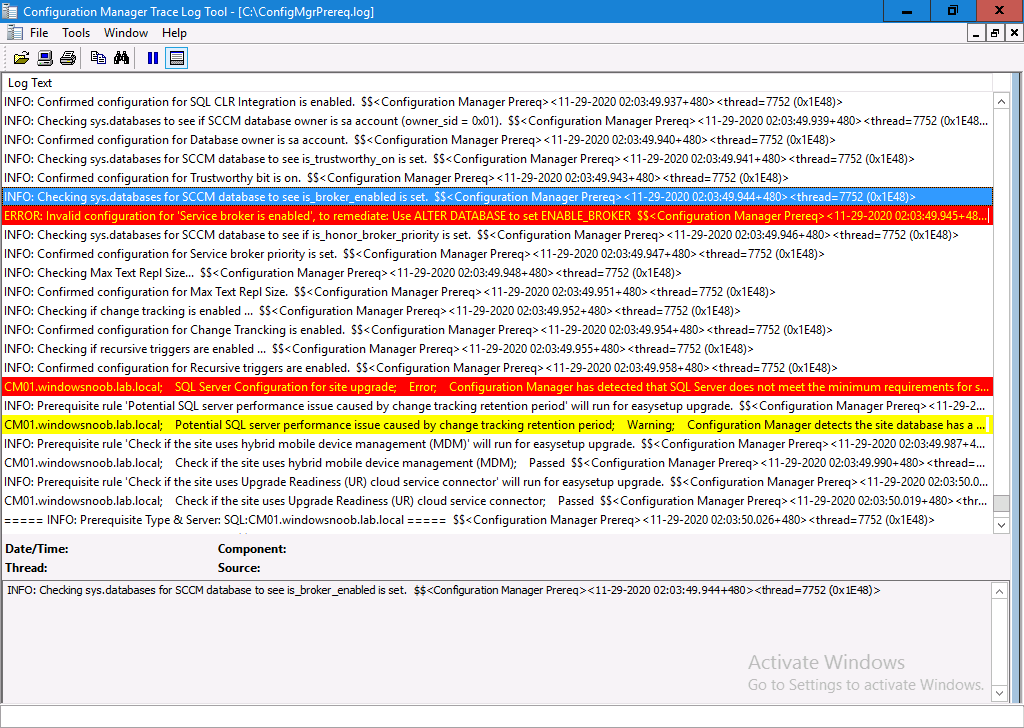Click the Open log file toolbar icon
The image size is (1024, 728).
[22, 58]
